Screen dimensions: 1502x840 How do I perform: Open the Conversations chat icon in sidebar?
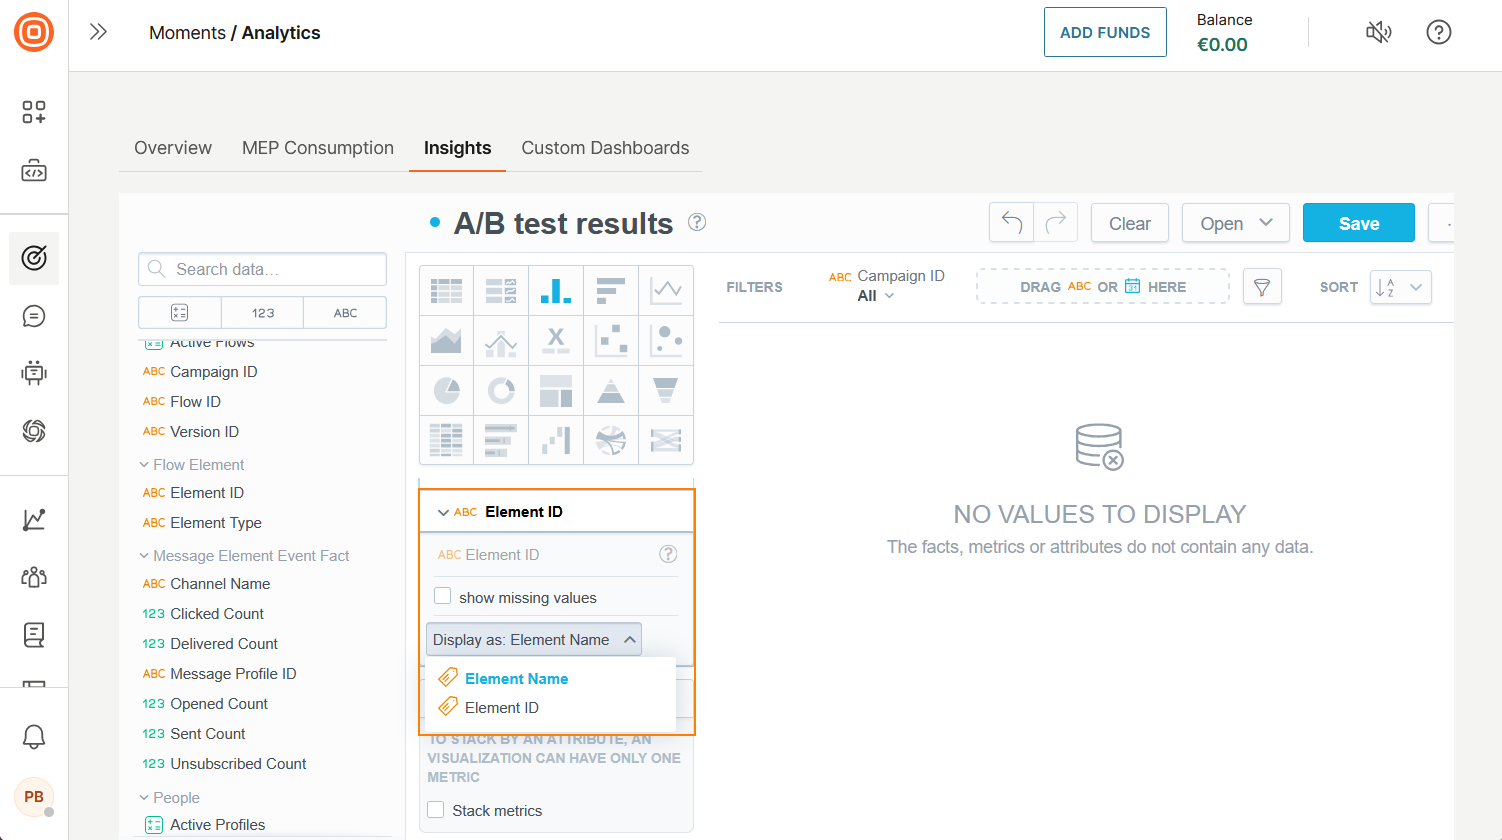(34, 316)
